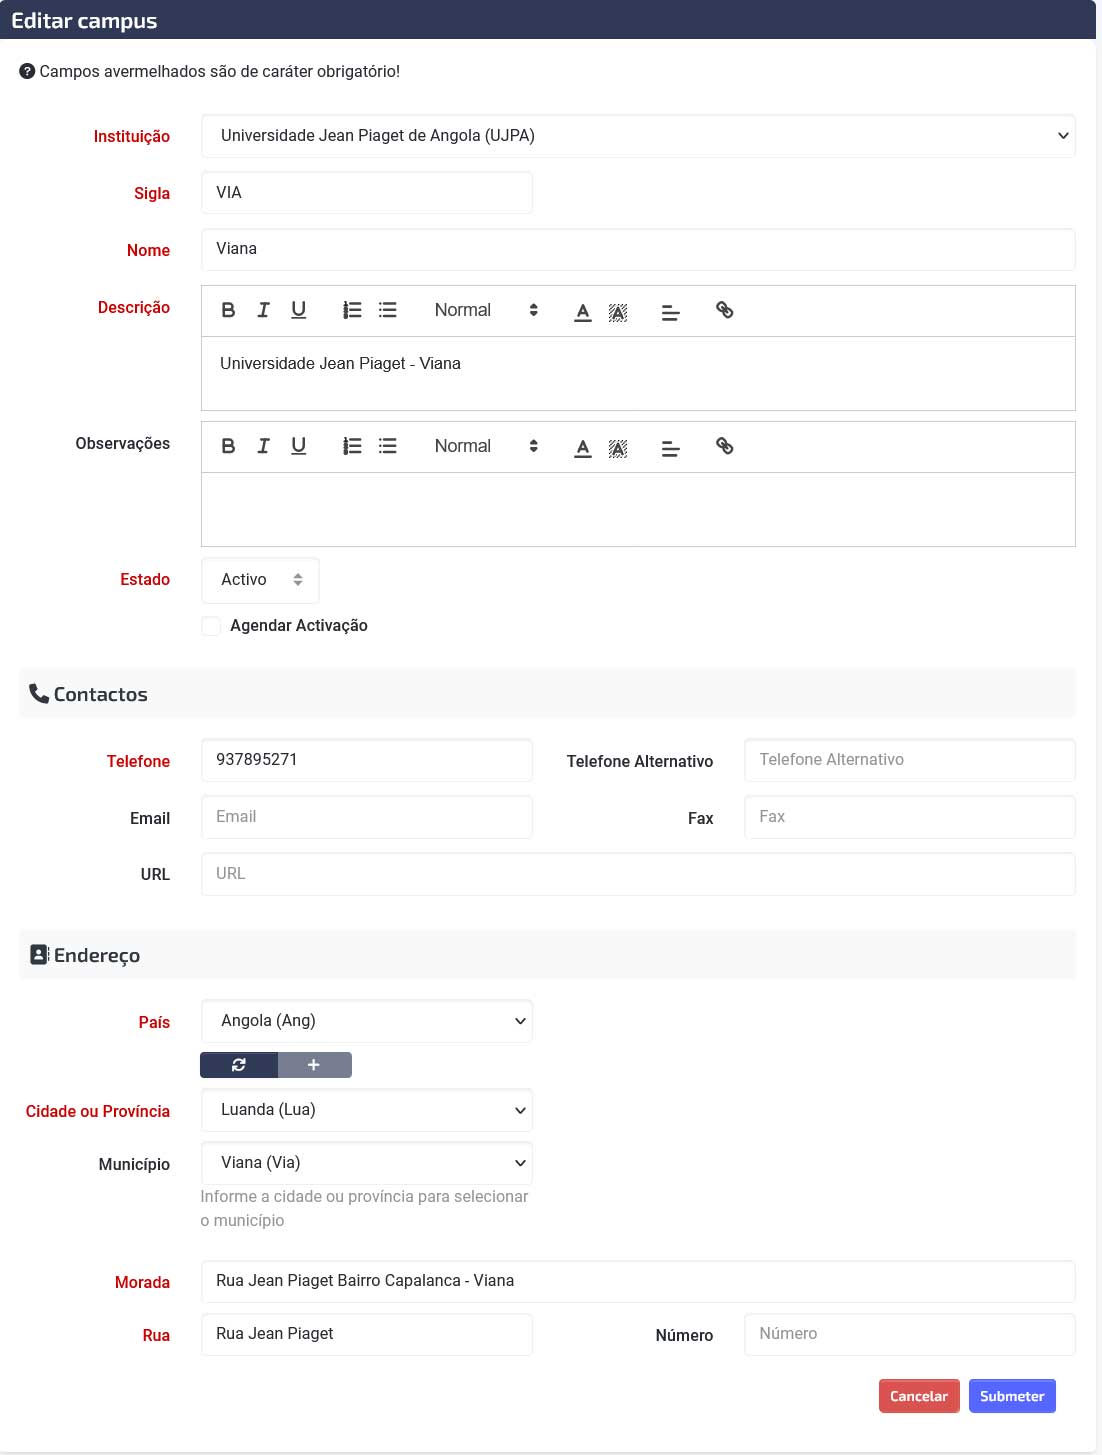Toggle italic in the Observações editor
Viewport: 1102px width, 1455px height.
(x=263, y=446)
